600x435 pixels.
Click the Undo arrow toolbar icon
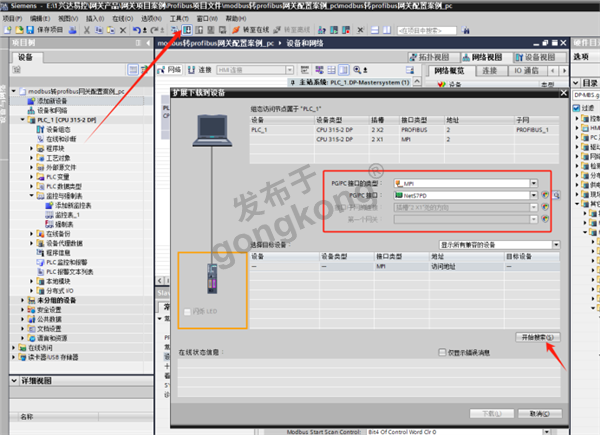coord(138,30)
